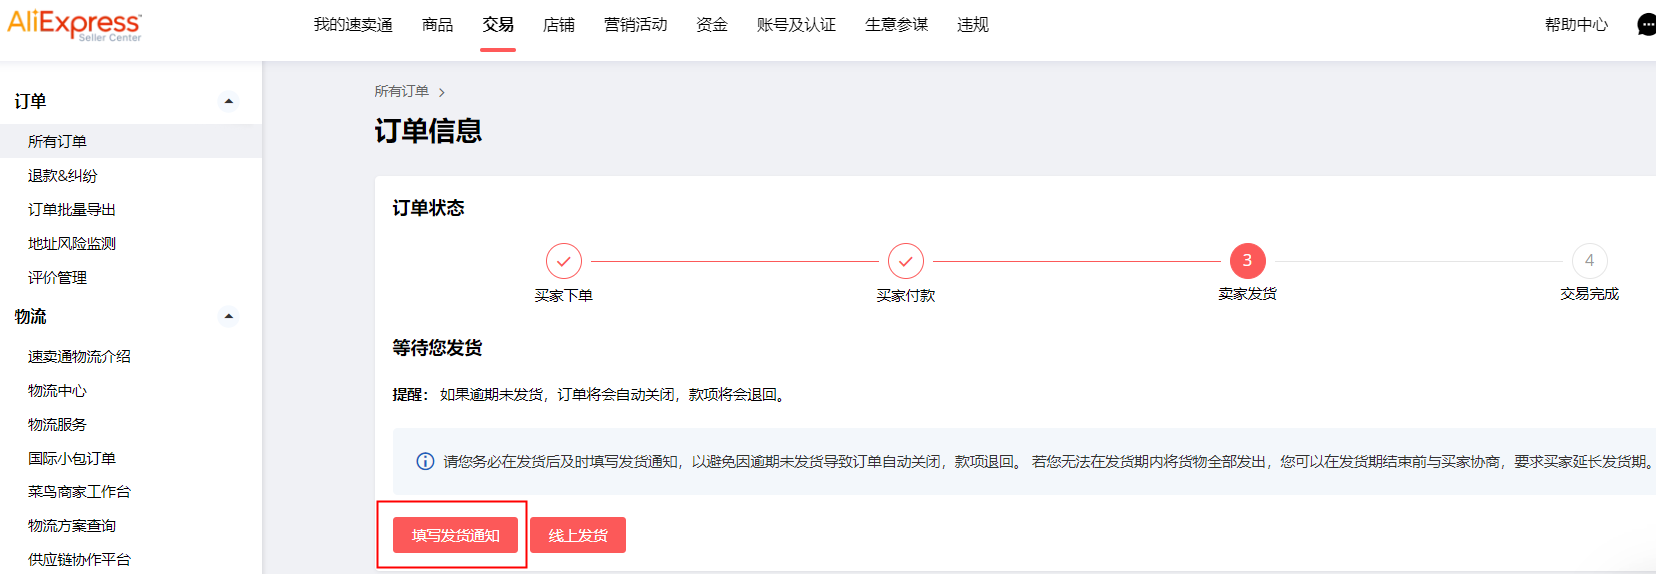Open the 营销活动 top menu
This screenshot has height=574, width=1656.
click(635, 25)
